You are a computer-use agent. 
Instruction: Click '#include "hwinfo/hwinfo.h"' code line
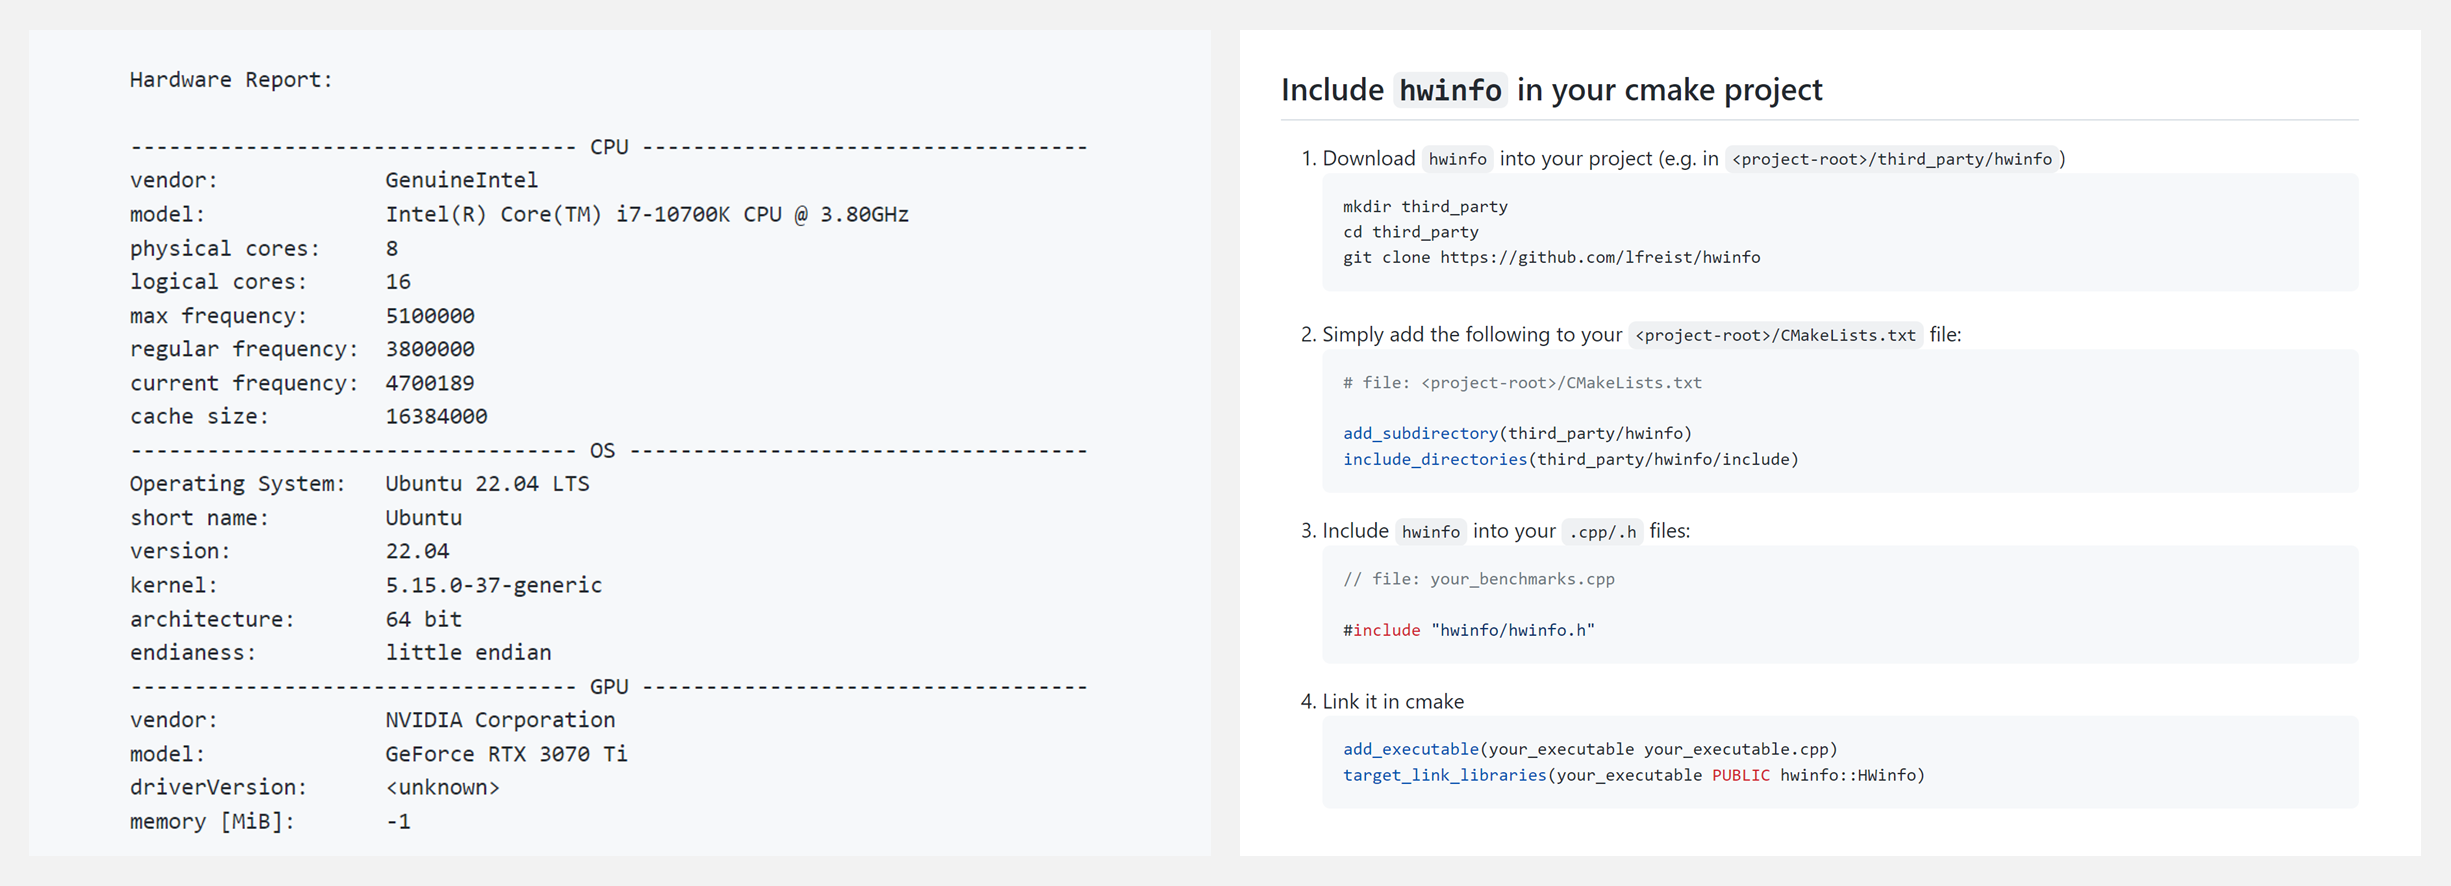tap(1468, 630)
